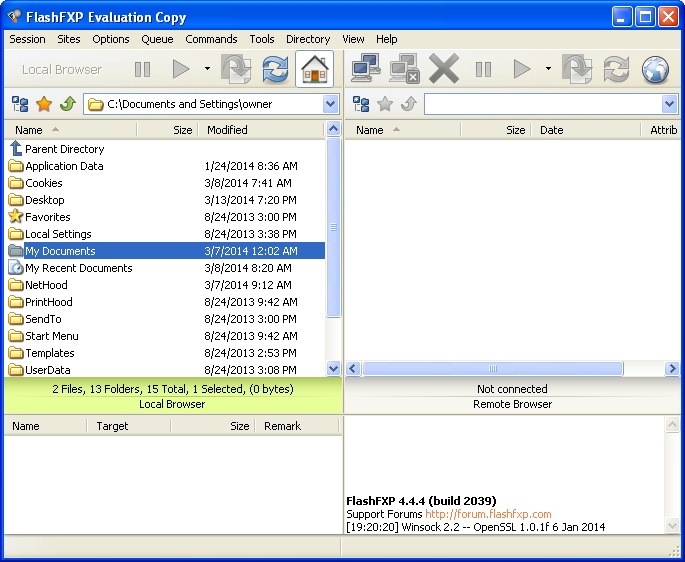Open the Tools menu
This screenshot has width=685, height=562.
pyautogui.click(x=262, y=39)
